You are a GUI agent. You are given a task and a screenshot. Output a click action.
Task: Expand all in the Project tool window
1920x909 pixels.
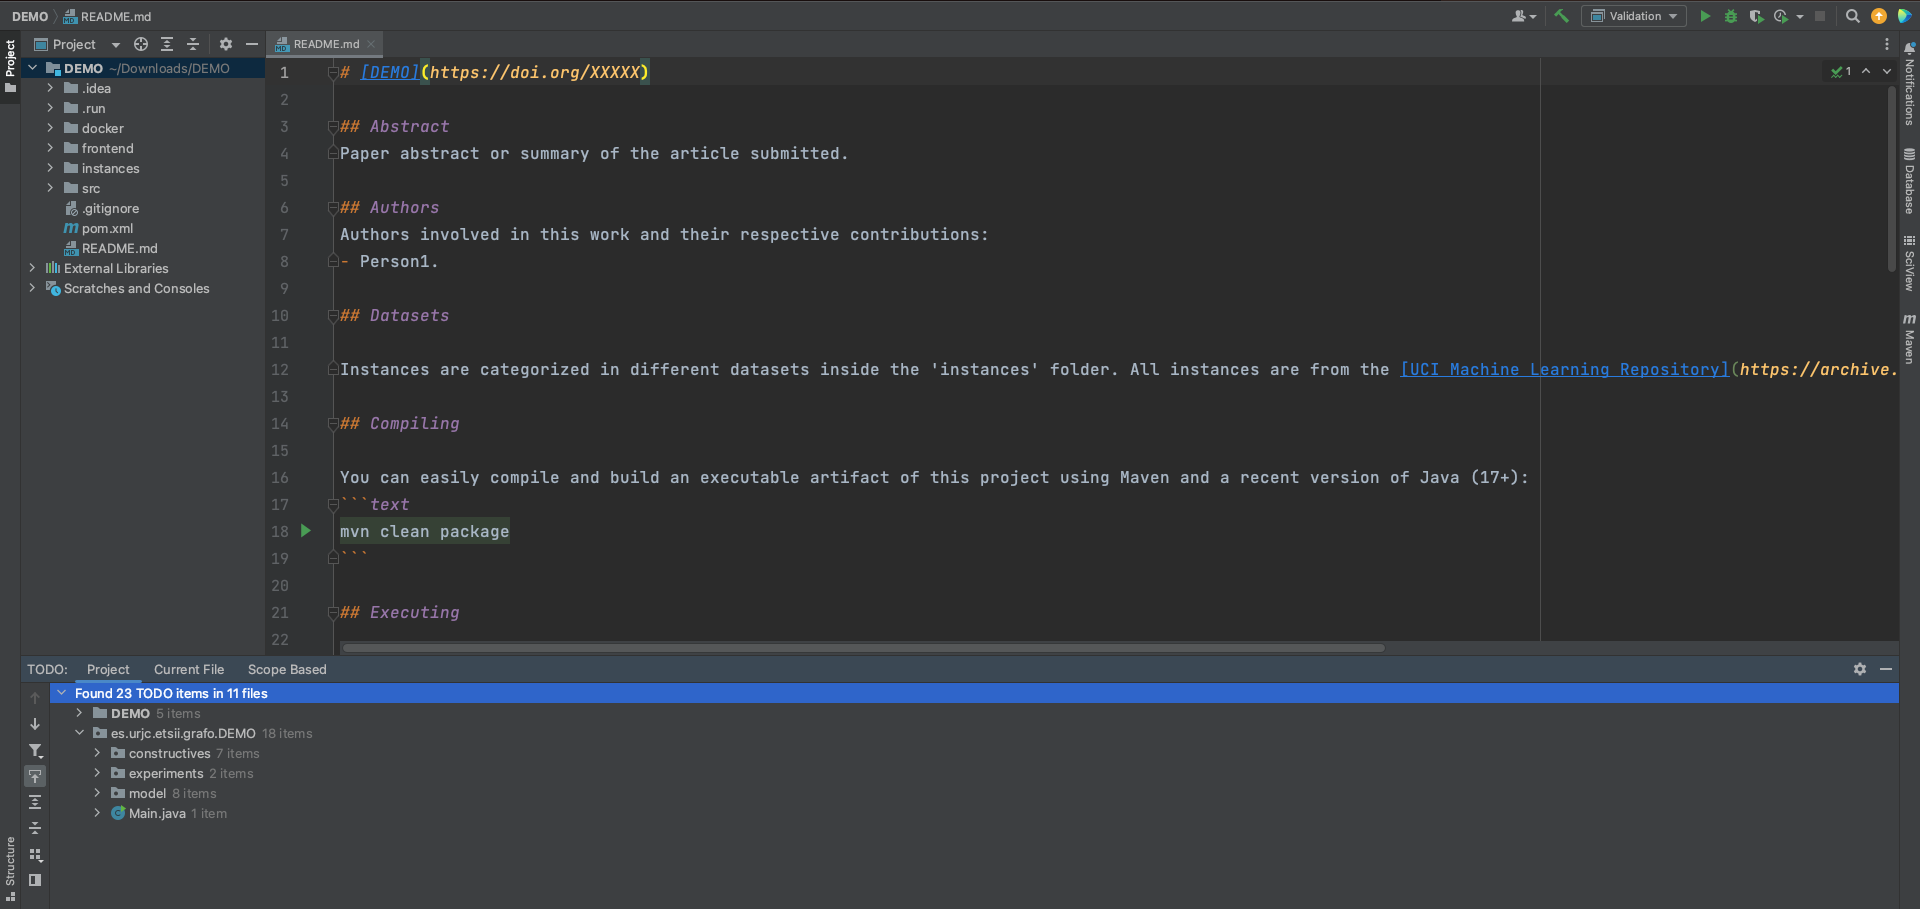point(167,44)
